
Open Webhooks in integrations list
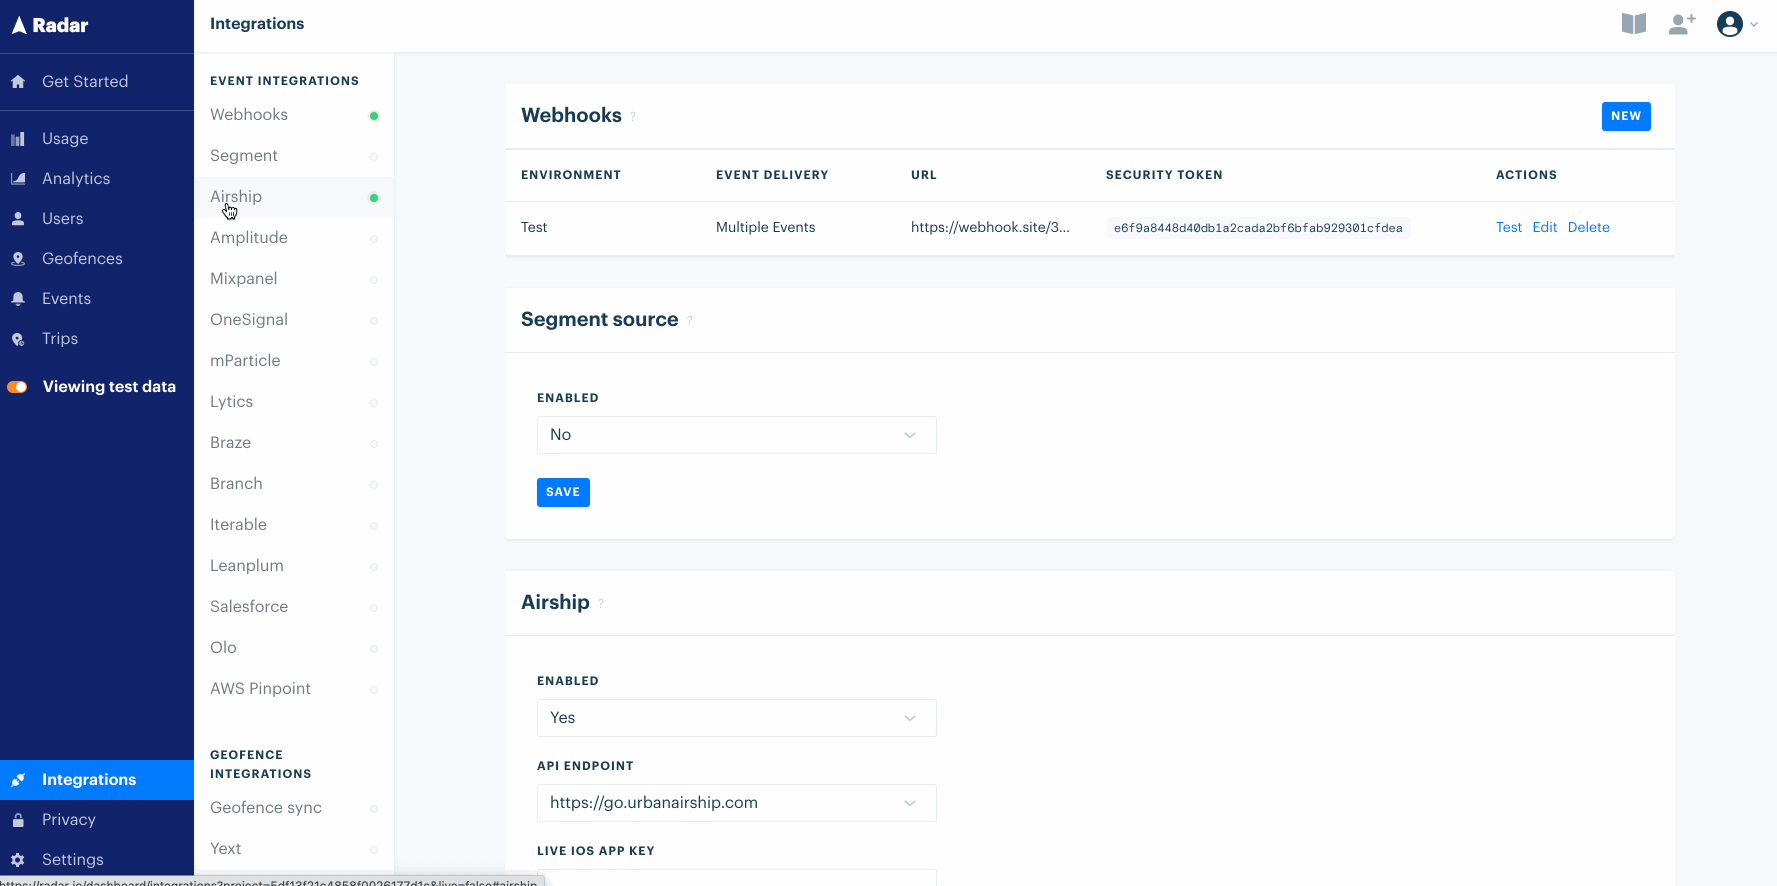click(x=294, y=115)
